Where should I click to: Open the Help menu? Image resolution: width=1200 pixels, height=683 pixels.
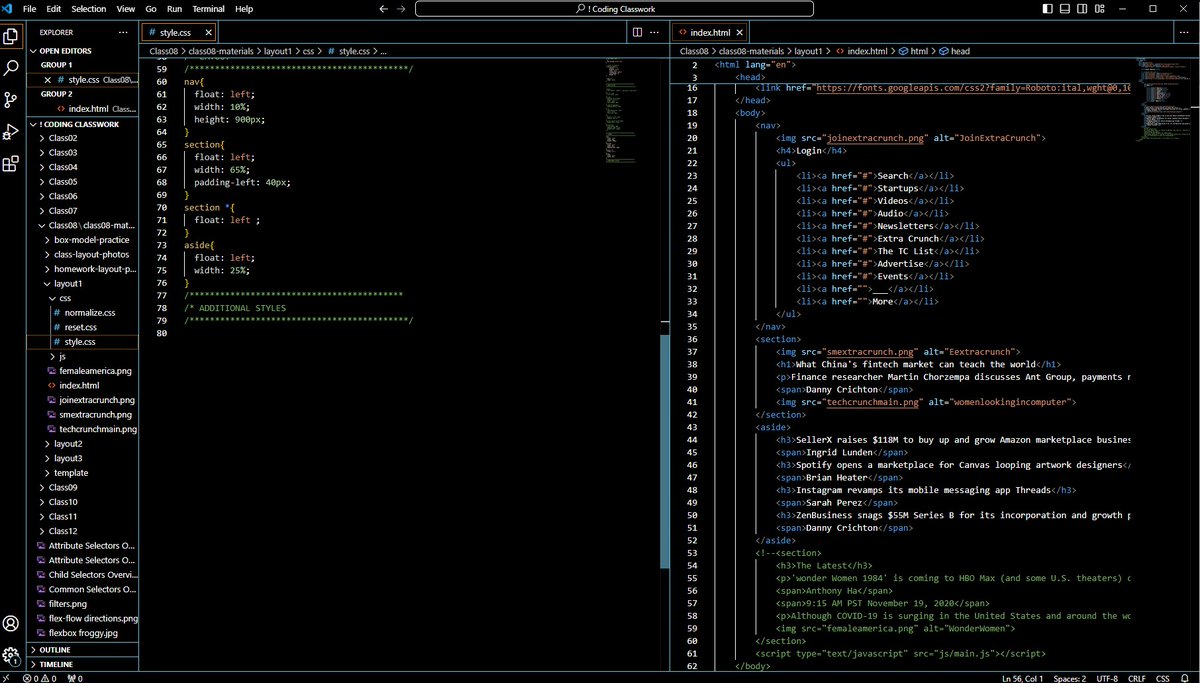click(x=244, y=9)
